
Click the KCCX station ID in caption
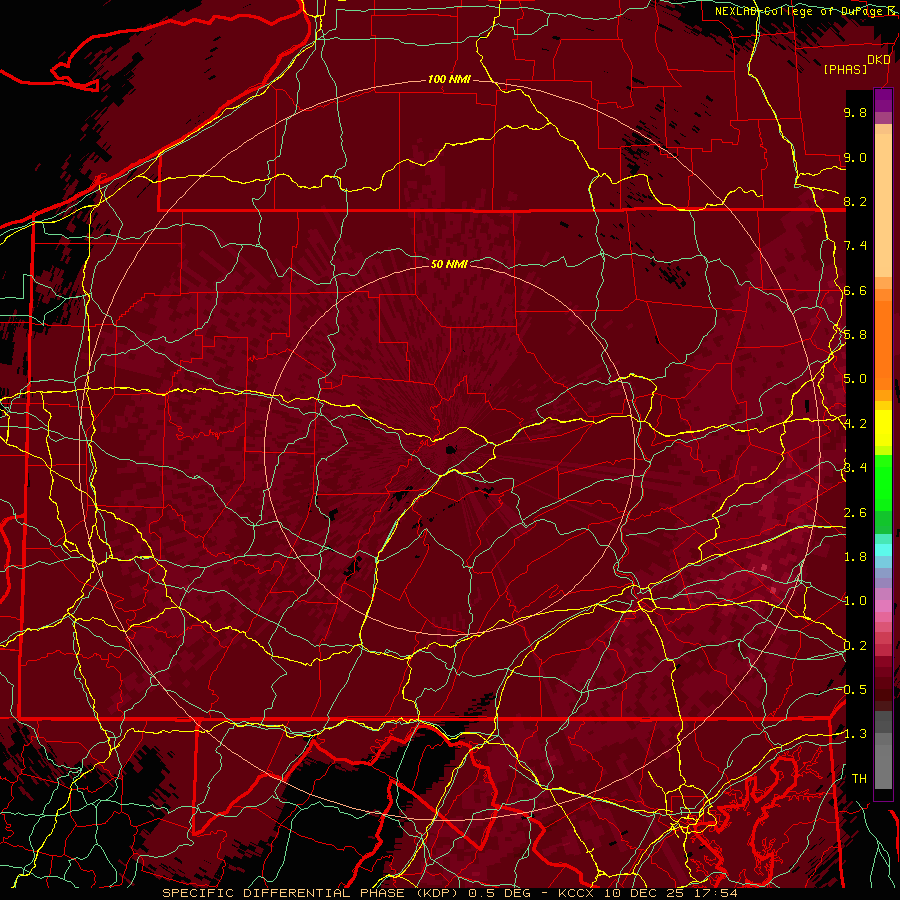[x=577, y=893]
